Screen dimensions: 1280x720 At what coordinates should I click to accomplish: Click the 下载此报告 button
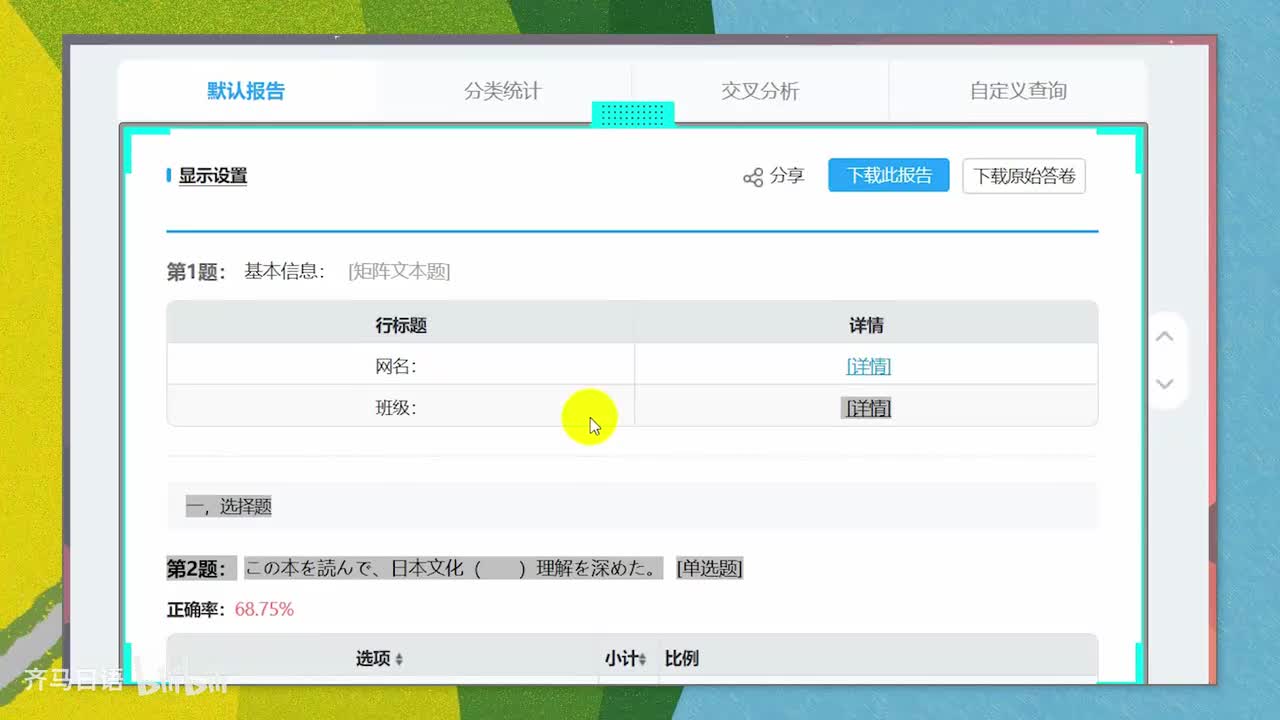[889, 176]
